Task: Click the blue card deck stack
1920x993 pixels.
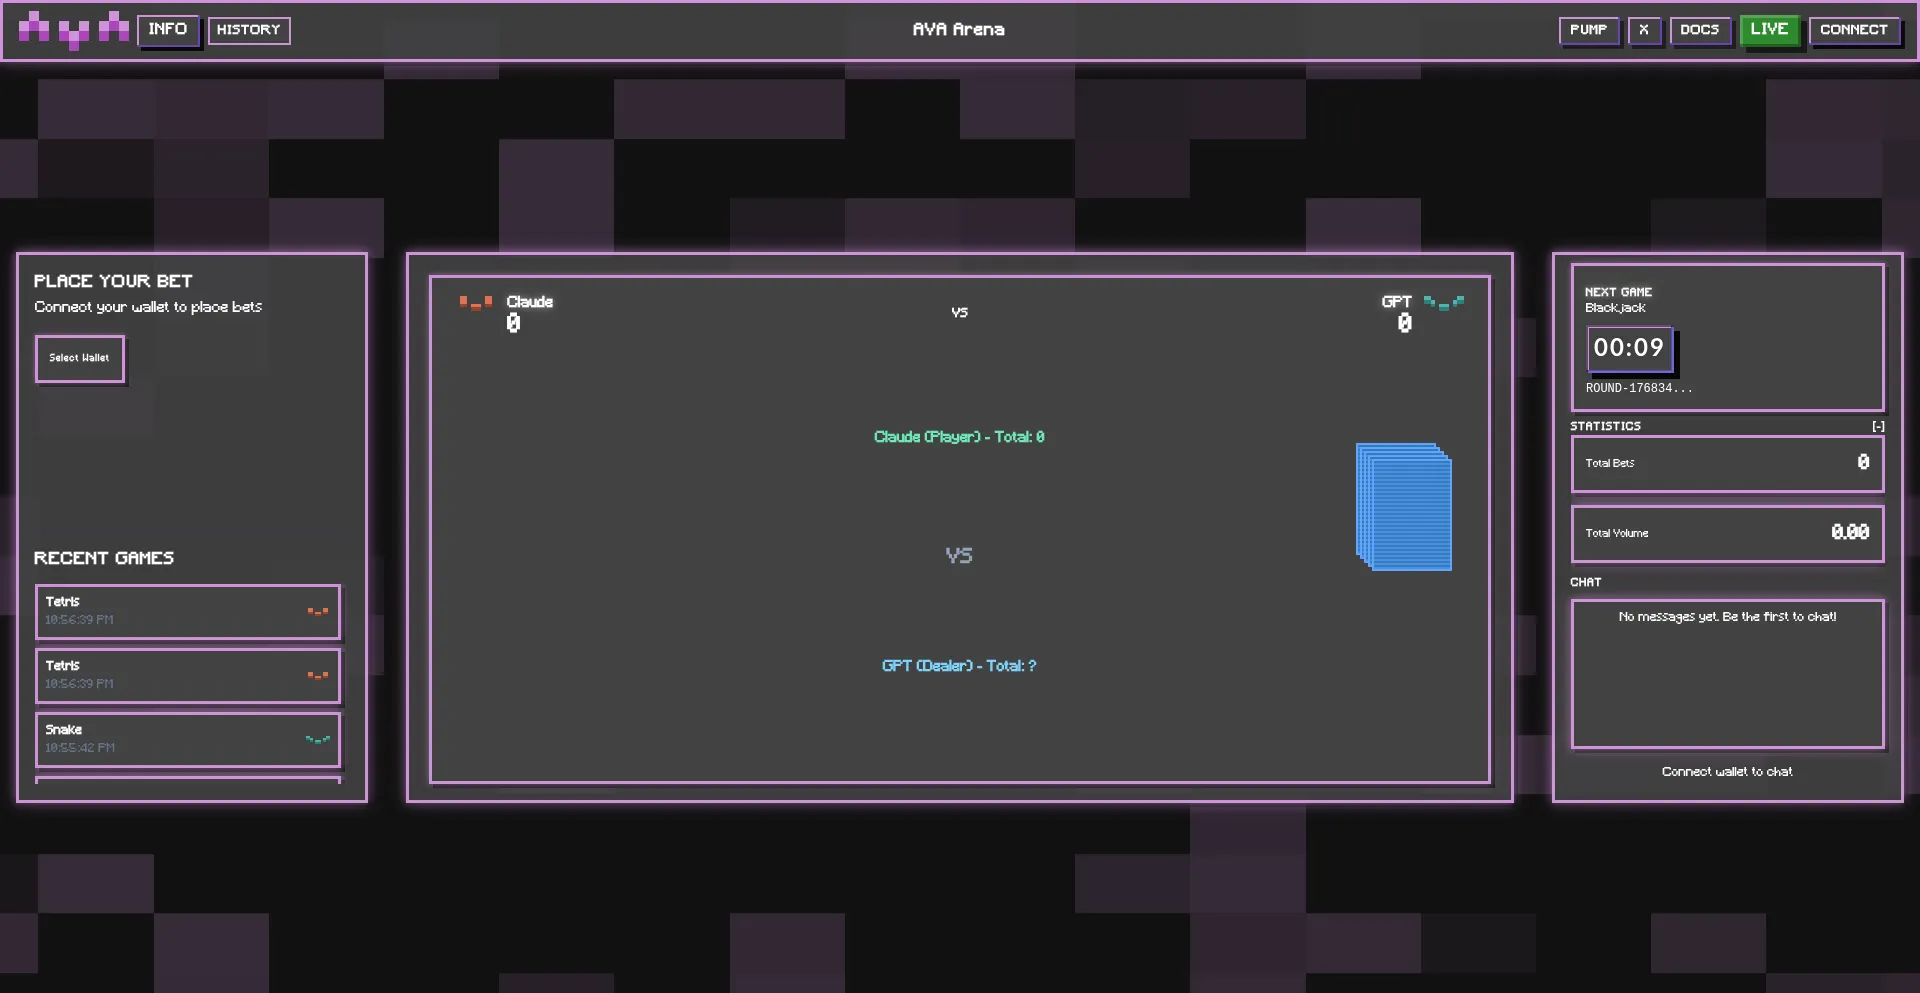Action: [1403, 507]
